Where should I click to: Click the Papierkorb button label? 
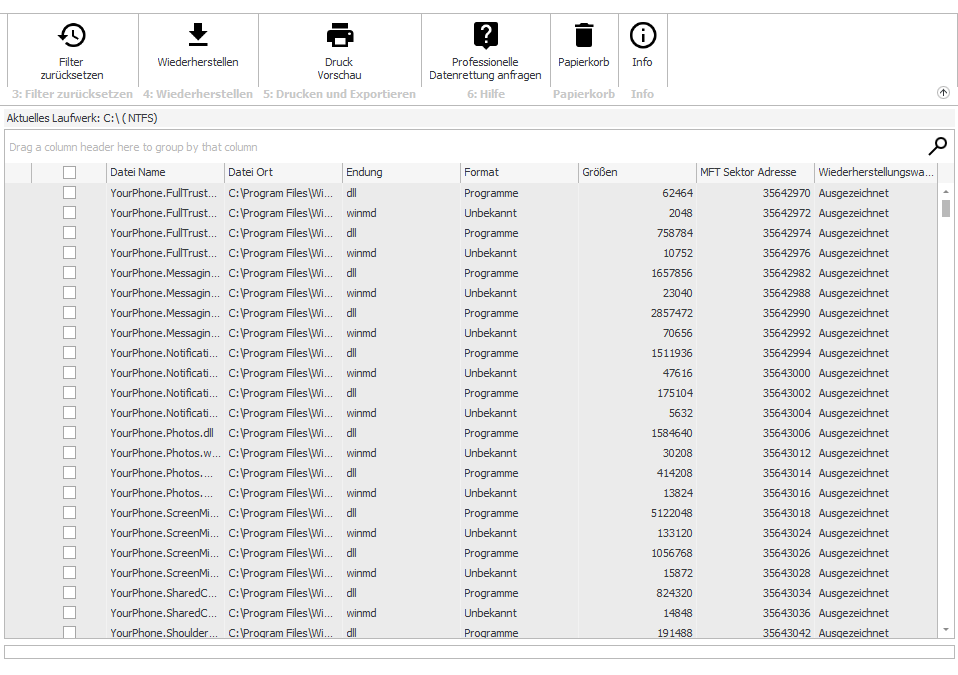583,62
